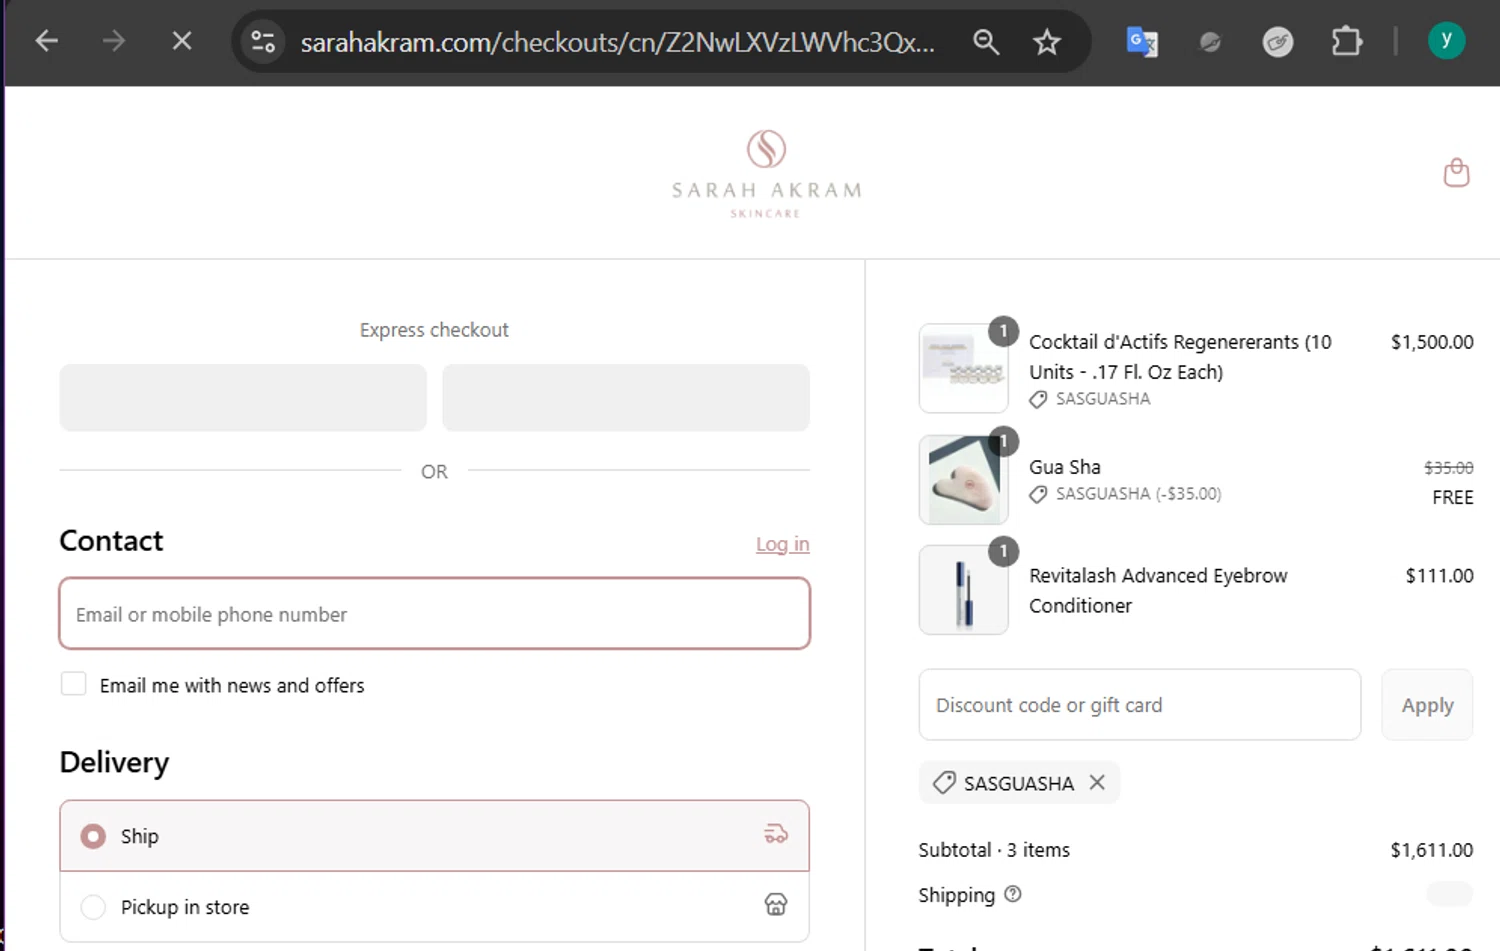Stop loading the page

coord(182,41)
